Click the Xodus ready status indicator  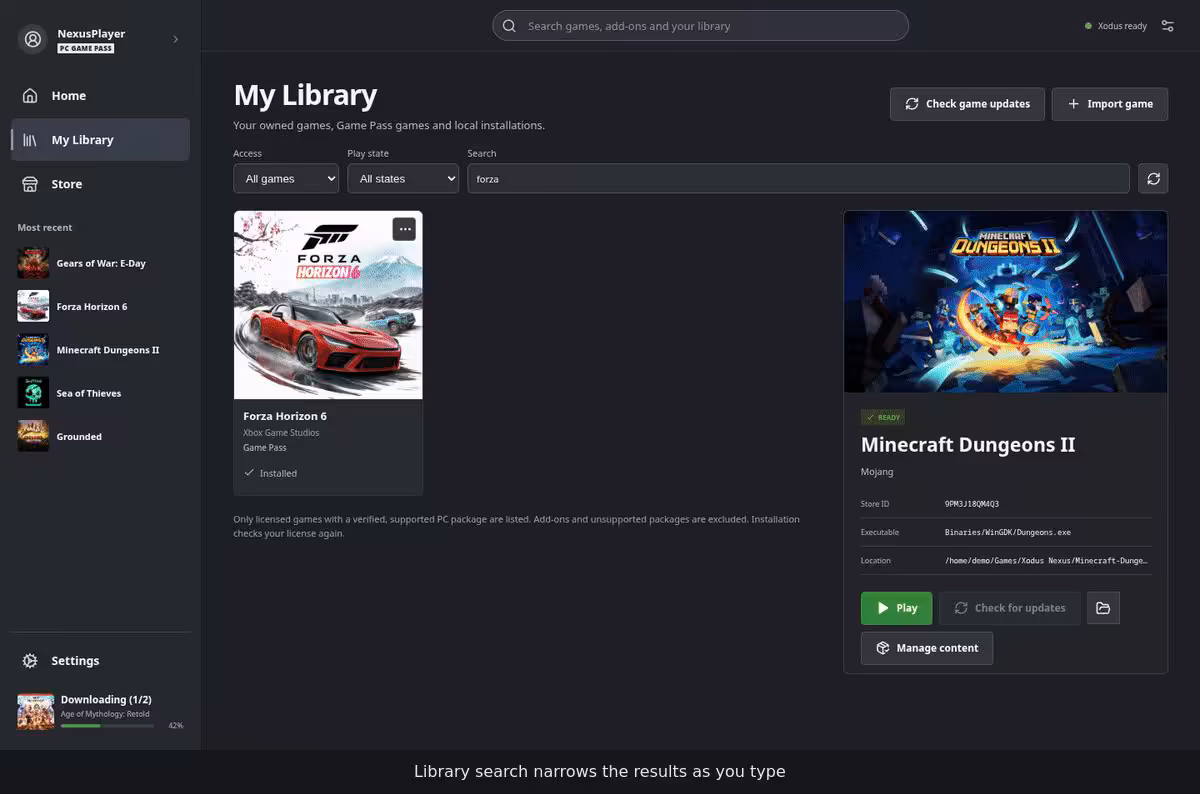[x=1115, y=26]
